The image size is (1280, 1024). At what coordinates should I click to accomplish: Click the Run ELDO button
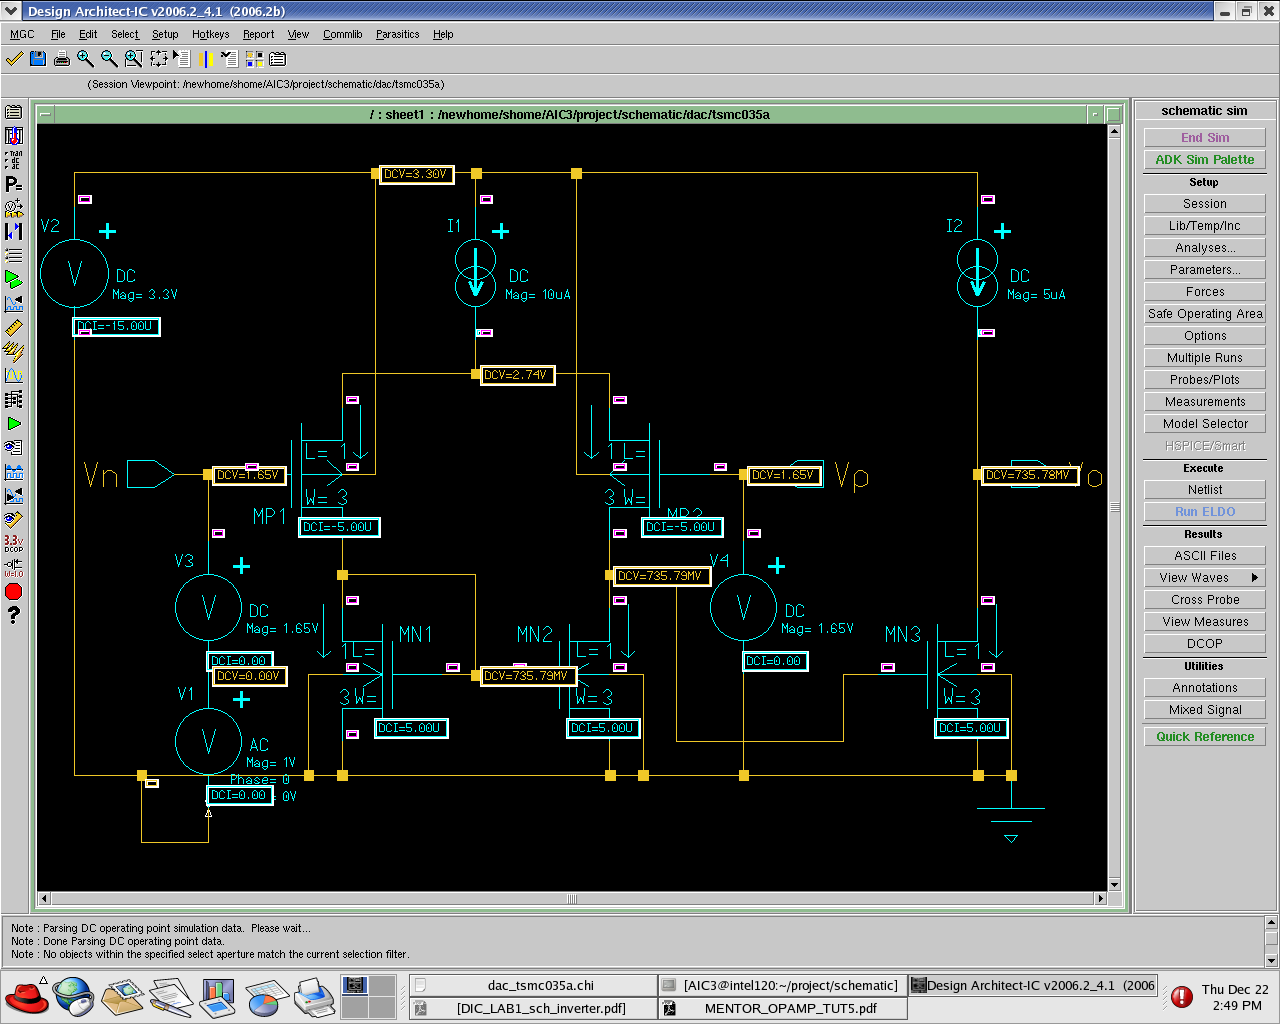click(1204, 512)
